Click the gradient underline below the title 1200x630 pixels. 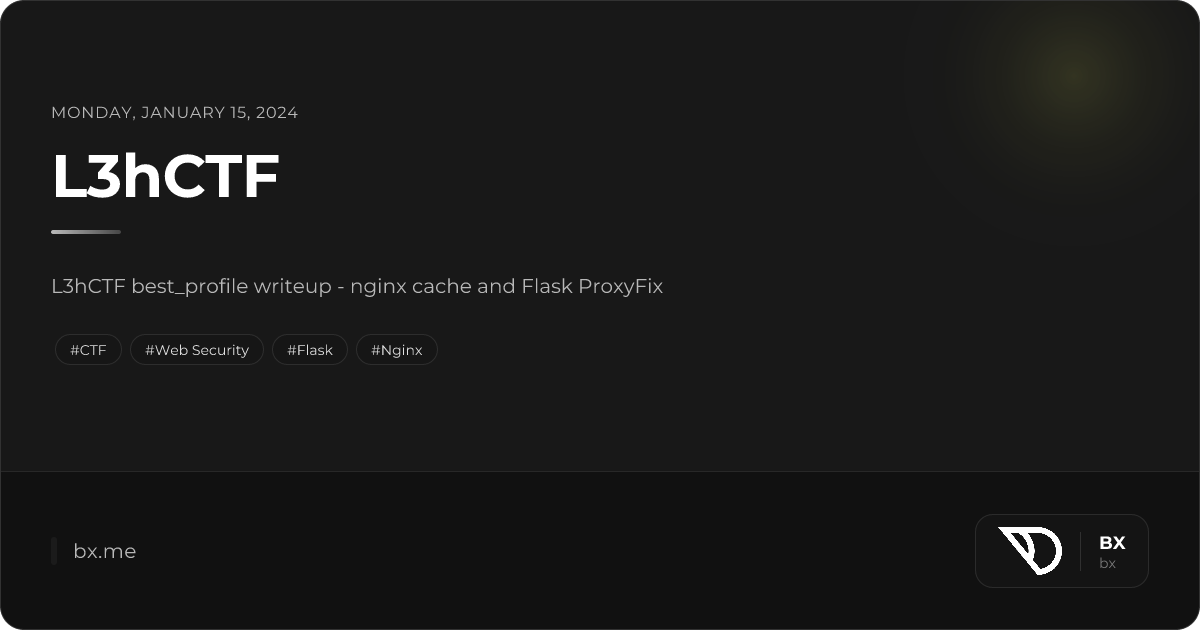coord(86,232)
